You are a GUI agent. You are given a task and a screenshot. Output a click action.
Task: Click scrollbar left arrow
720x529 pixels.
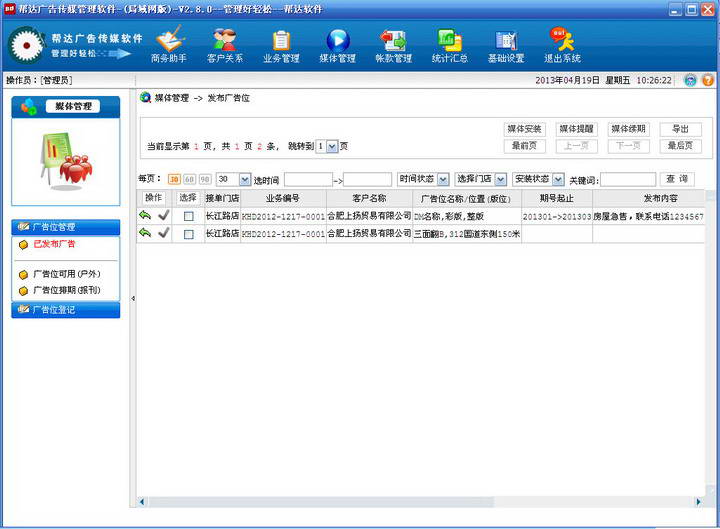point(141,501)
